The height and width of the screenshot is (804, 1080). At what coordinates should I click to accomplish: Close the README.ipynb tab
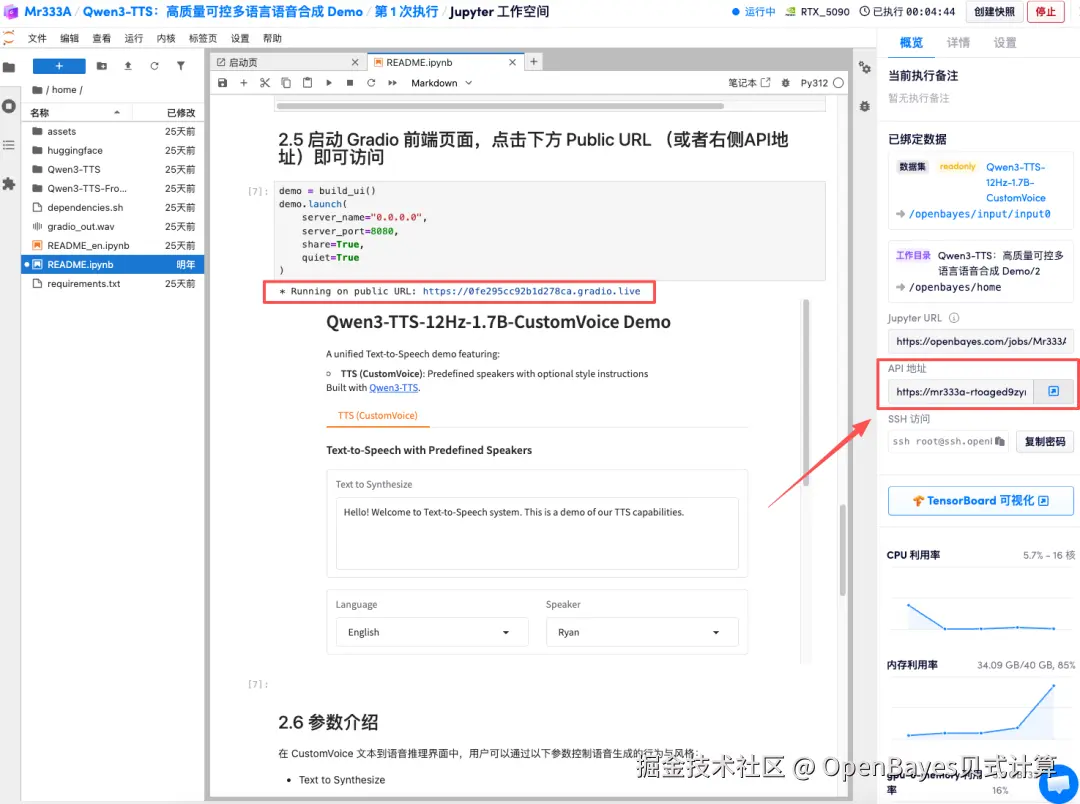point(512,62)
